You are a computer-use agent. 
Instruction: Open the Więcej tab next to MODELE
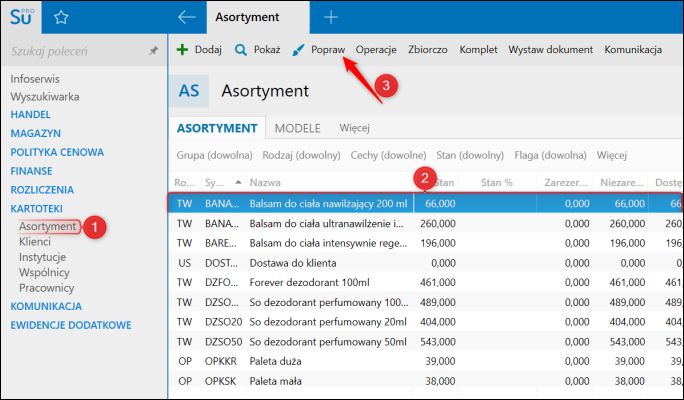pyautogui.click(x=354, y=128)
